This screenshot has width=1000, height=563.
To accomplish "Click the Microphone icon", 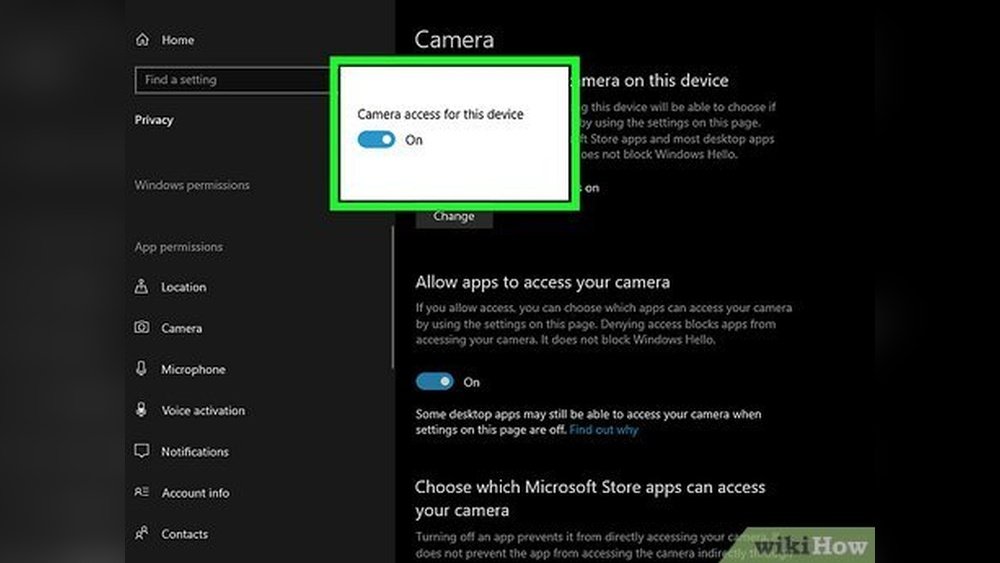I will [142, 368].
